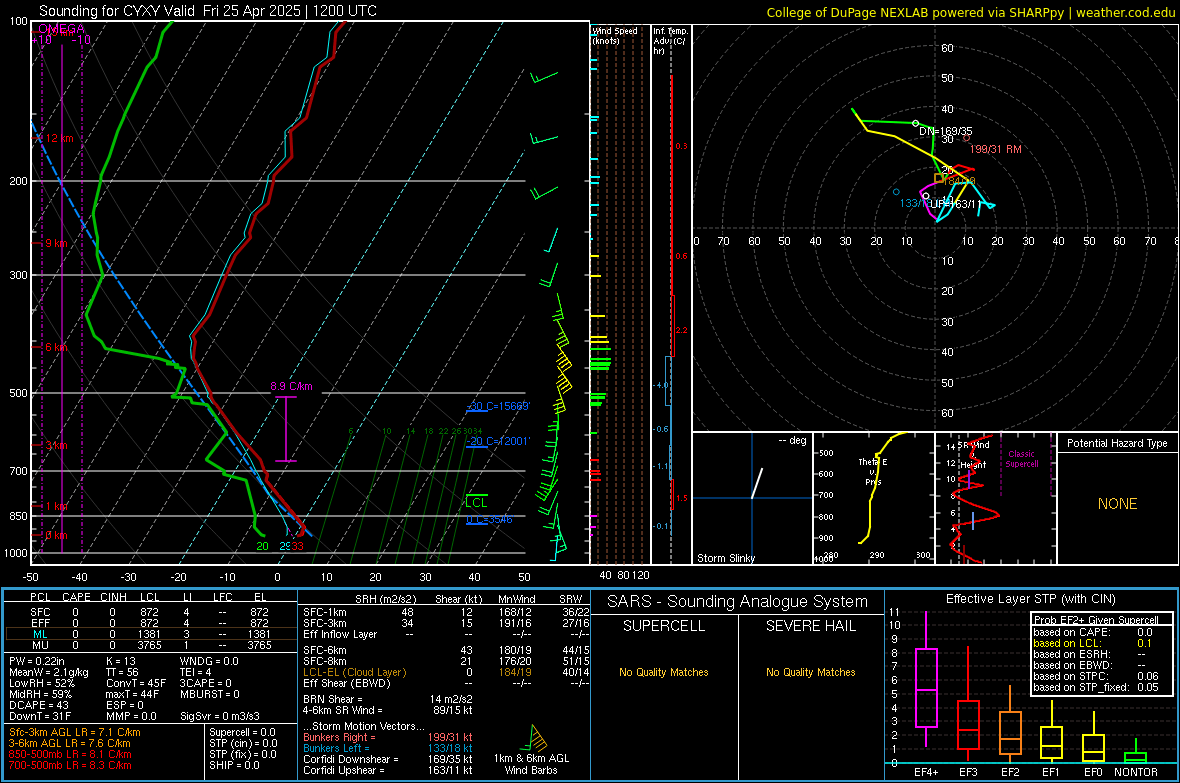This screenshot has width=1180, height=783.
Task: Click the 'Inf. Temp. Adv.' panel header
Action: [x=670, y=41]
